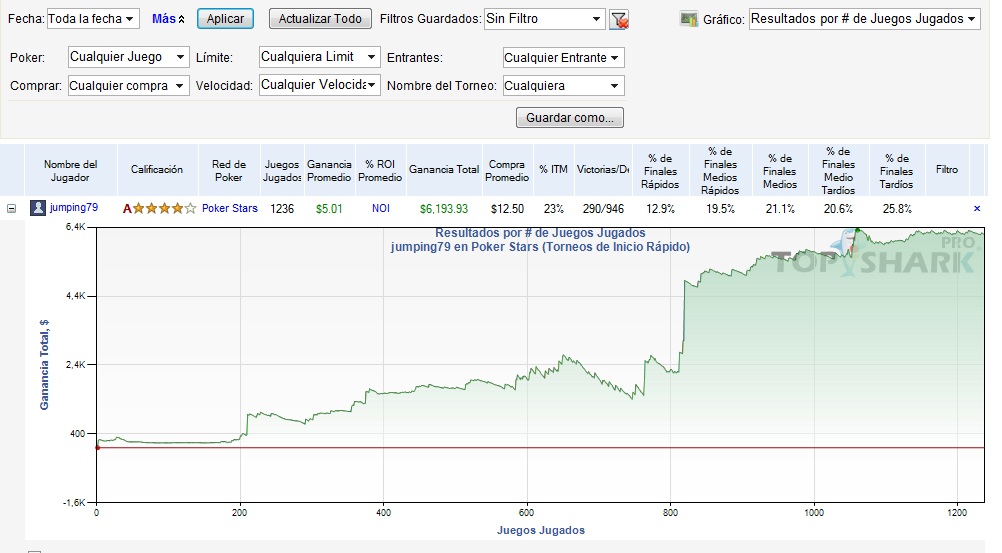Open jumping79 player avatar icon
The image size is (1002, 553).
click(x=38, y=208)
